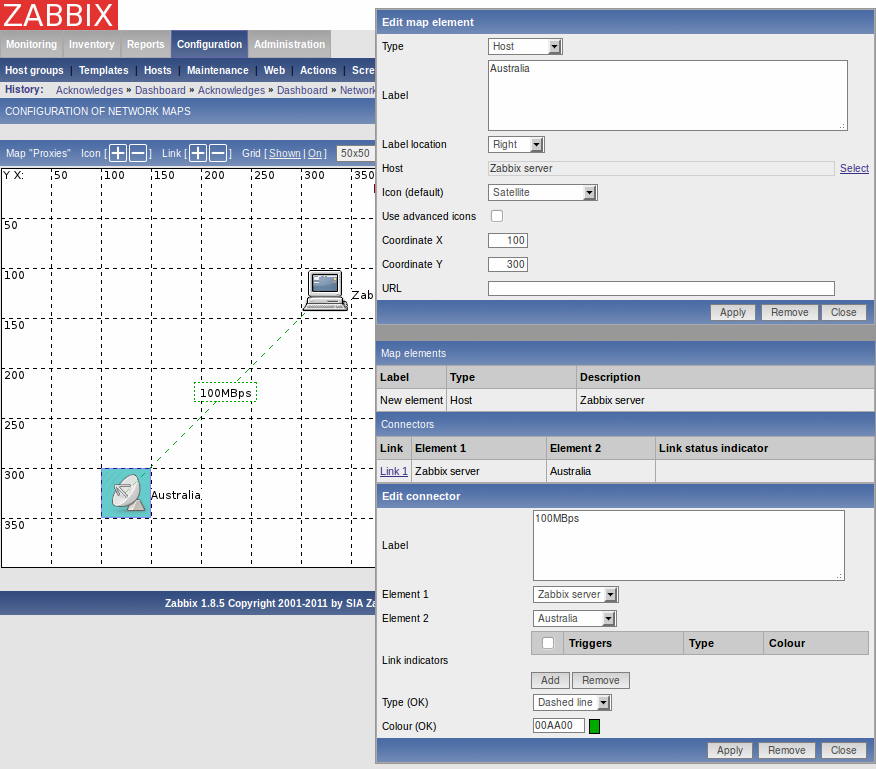Click Apply in Edit map element
The width and height of the screenshot is (876, 769).
coord(732,312)
